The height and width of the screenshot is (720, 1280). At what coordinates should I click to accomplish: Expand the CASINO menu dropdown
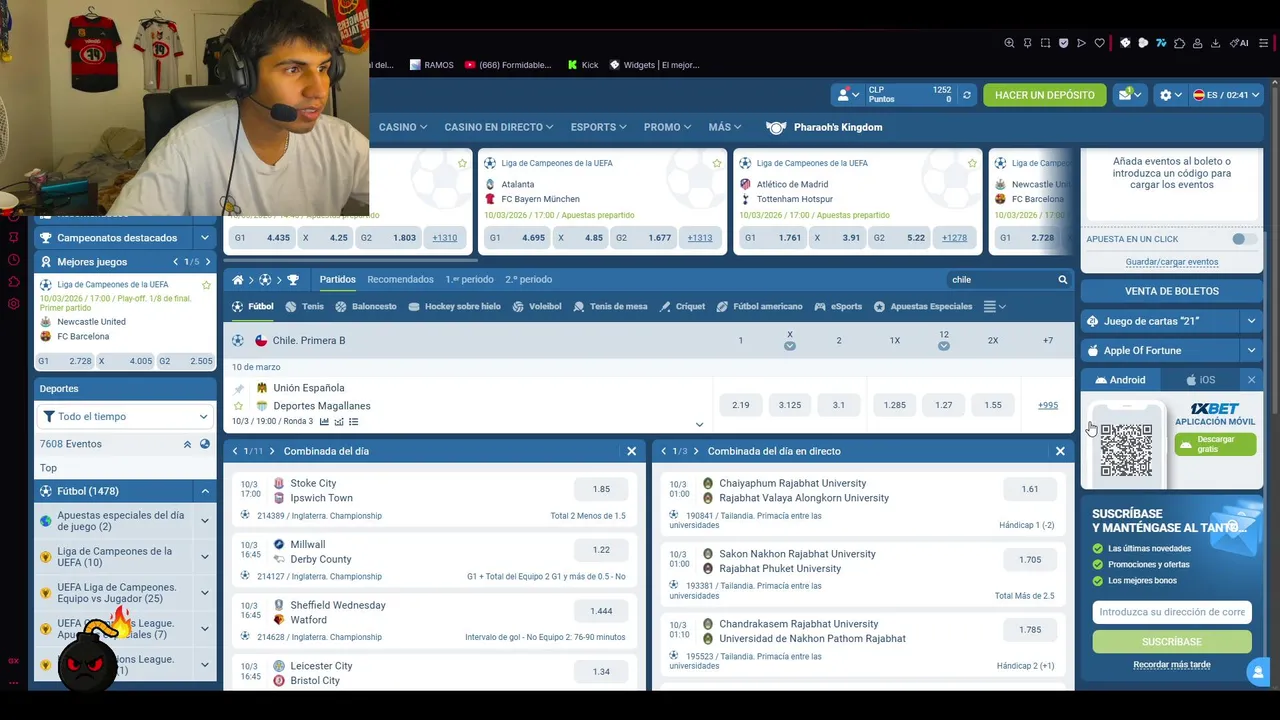pos(403,127)
